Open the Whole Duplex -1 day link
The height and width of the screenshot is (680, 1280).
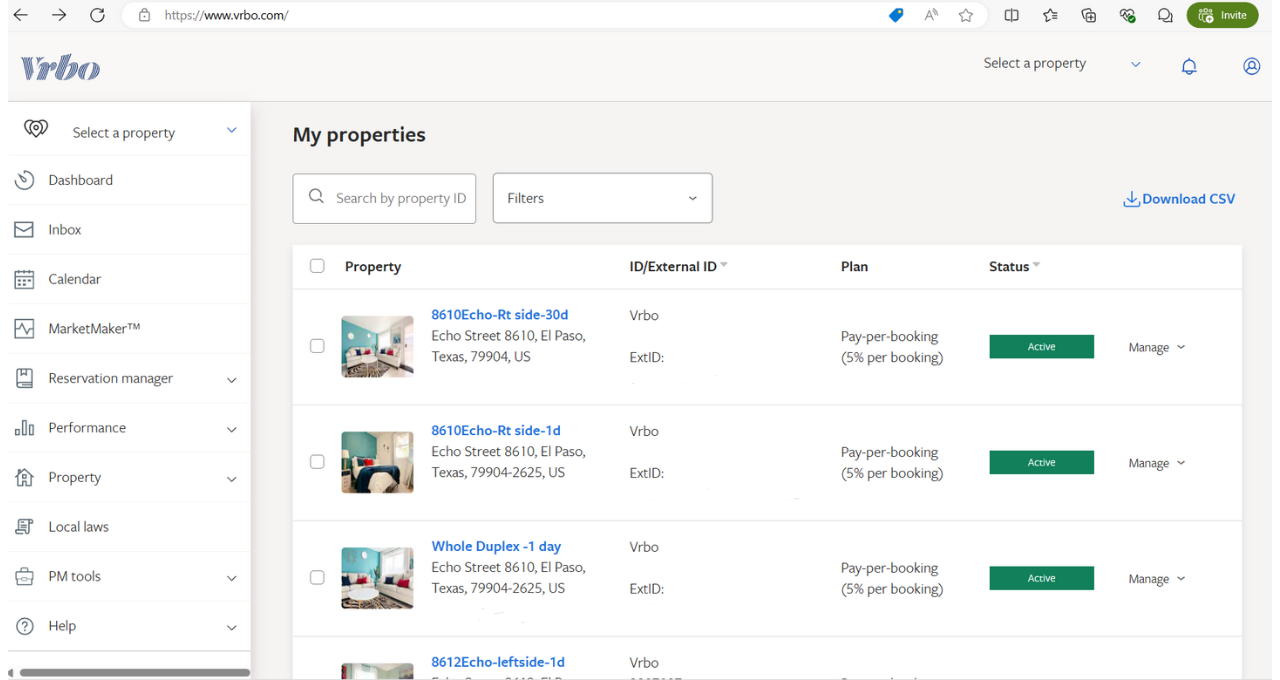click(x=496, y=546)
